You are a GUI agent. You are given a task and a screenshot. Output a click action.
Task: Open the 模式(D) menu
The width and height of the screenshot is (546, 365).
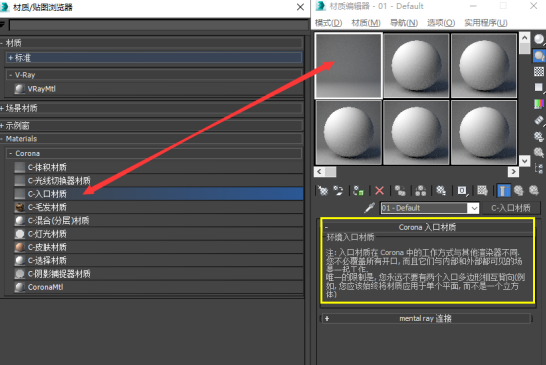(x=328, y=23)
